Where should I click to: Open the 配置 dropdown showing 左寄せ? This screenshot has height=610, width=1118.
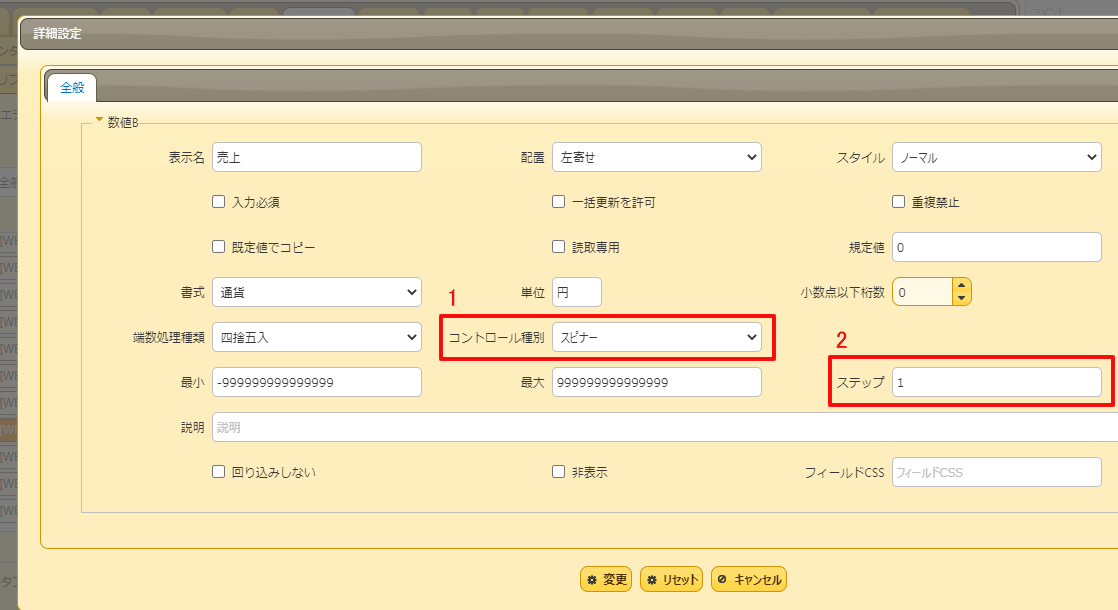point(656,156)
